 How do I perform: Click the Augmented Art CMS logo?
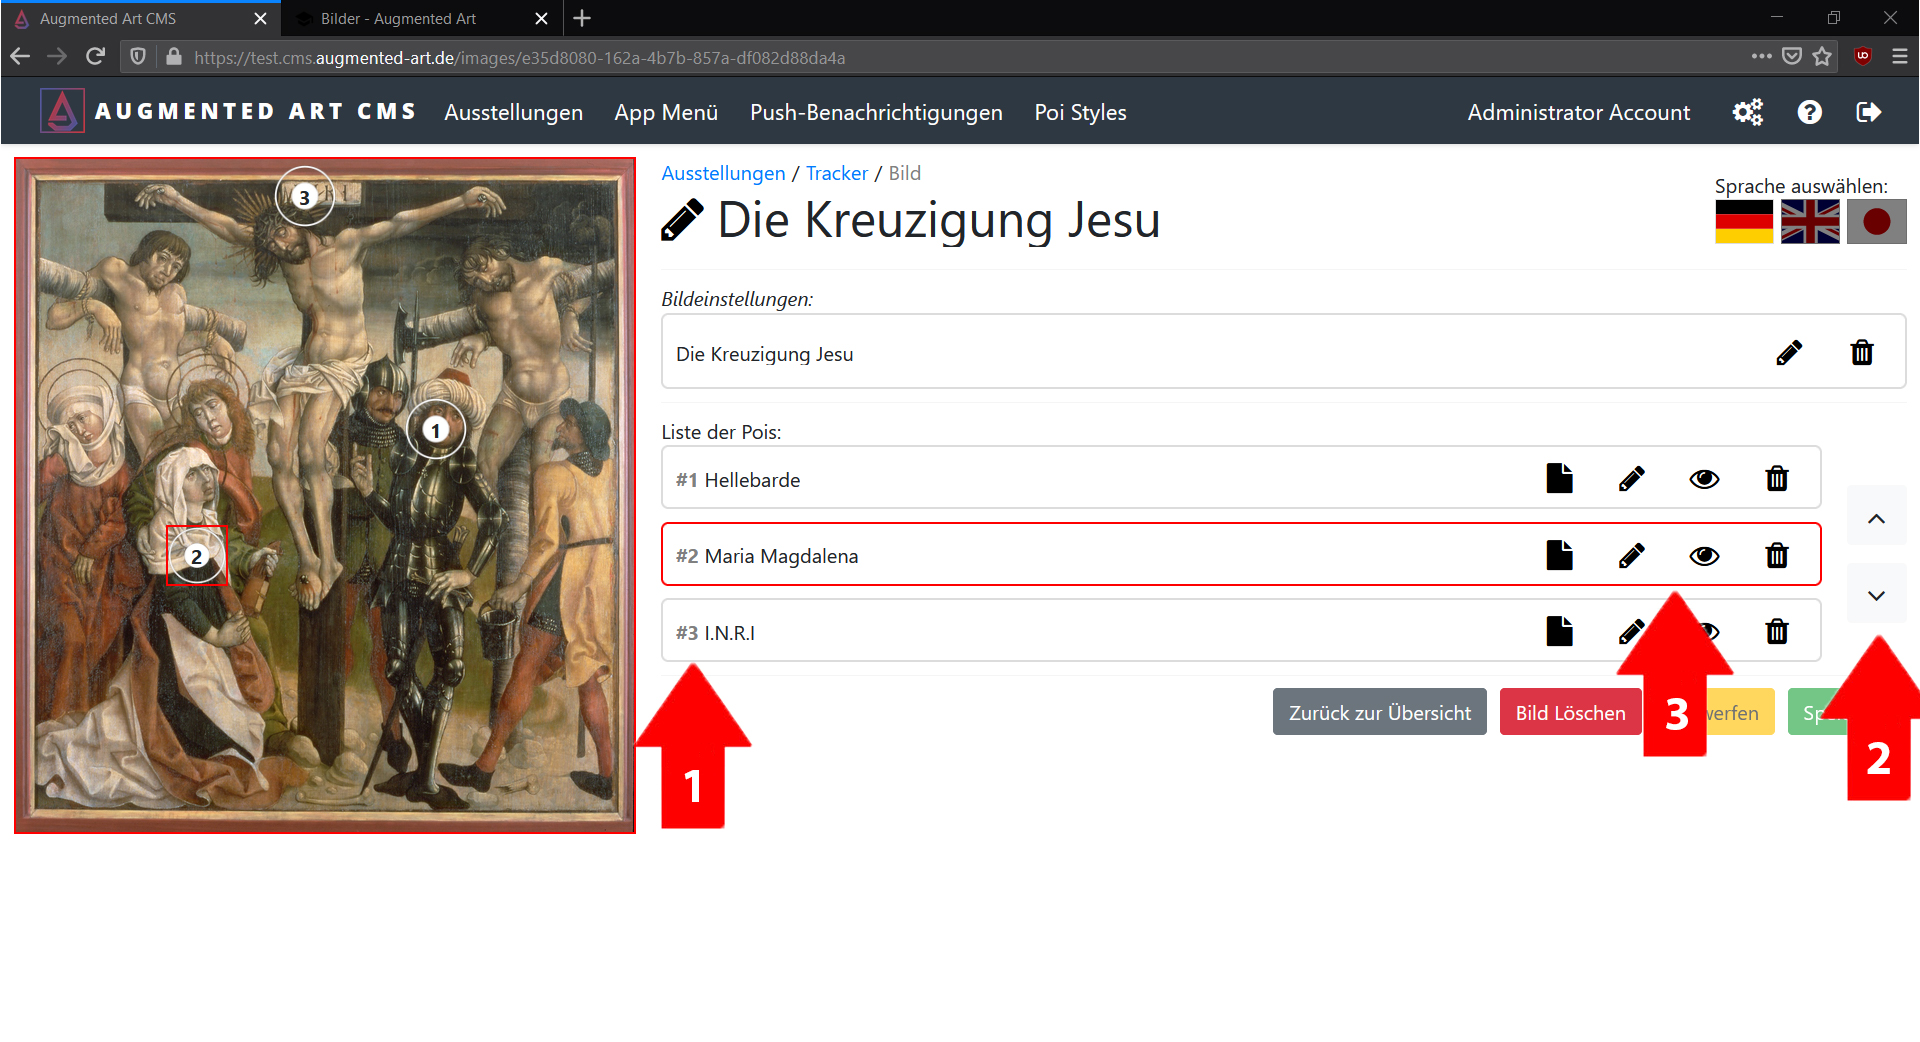(x=228, y=111)
